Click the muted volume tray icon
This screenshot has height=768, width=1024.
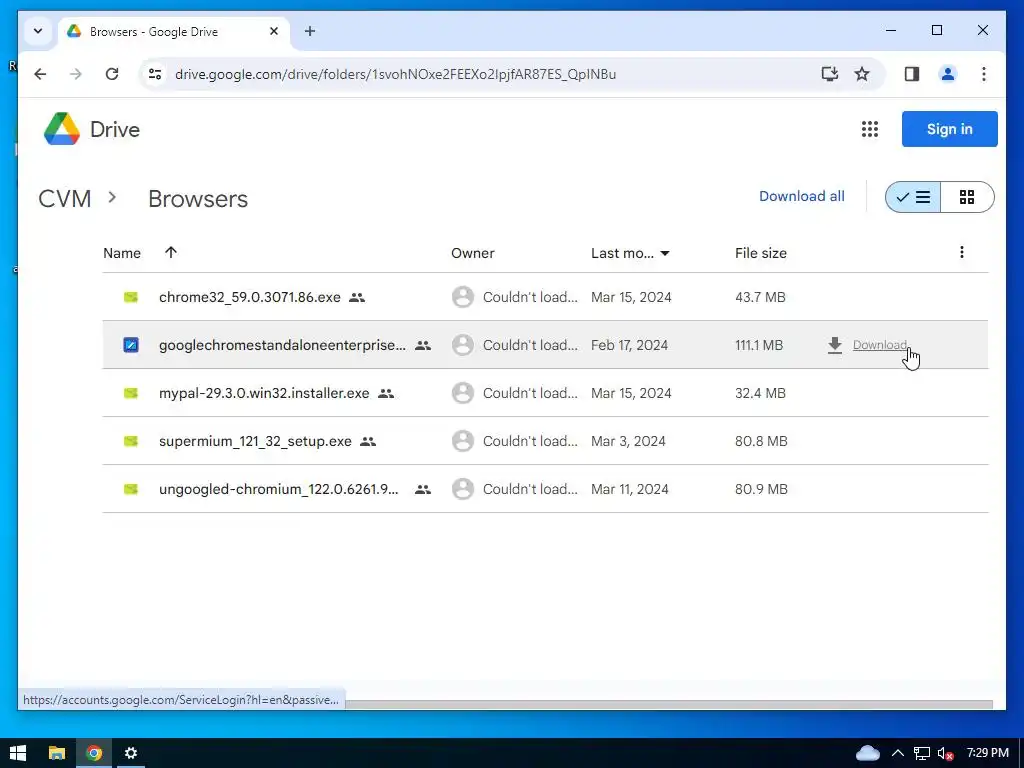(944, 753)
